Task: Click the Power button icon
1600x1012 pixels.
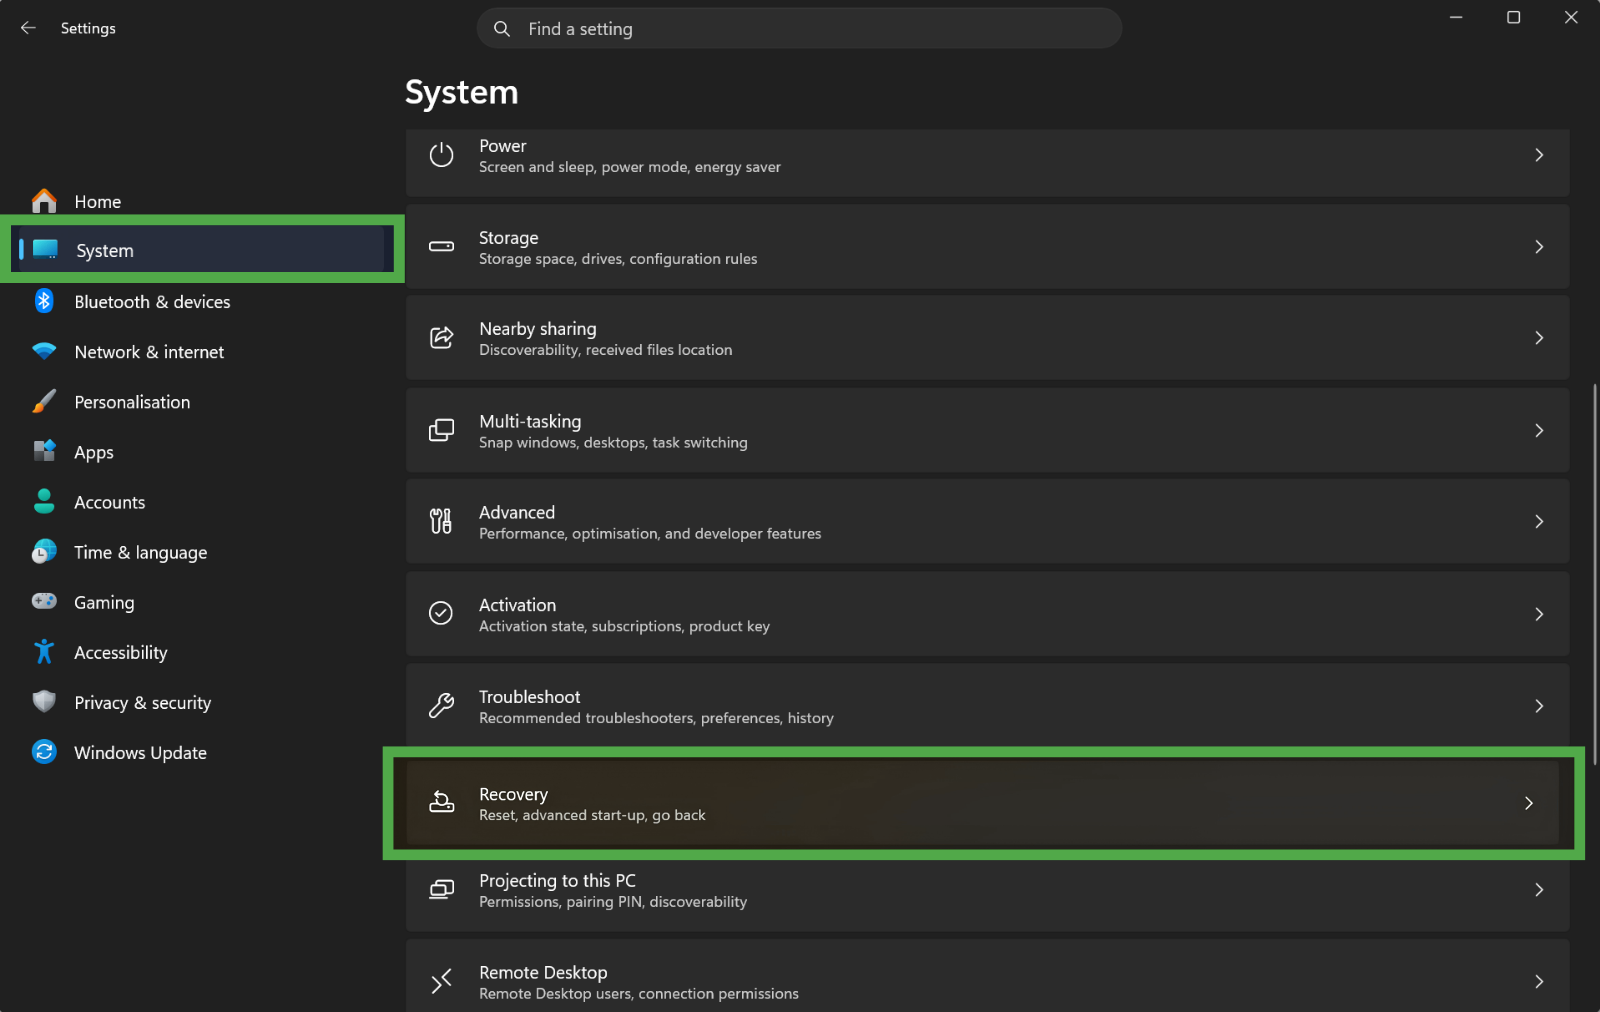Action: tap(441, 155)
